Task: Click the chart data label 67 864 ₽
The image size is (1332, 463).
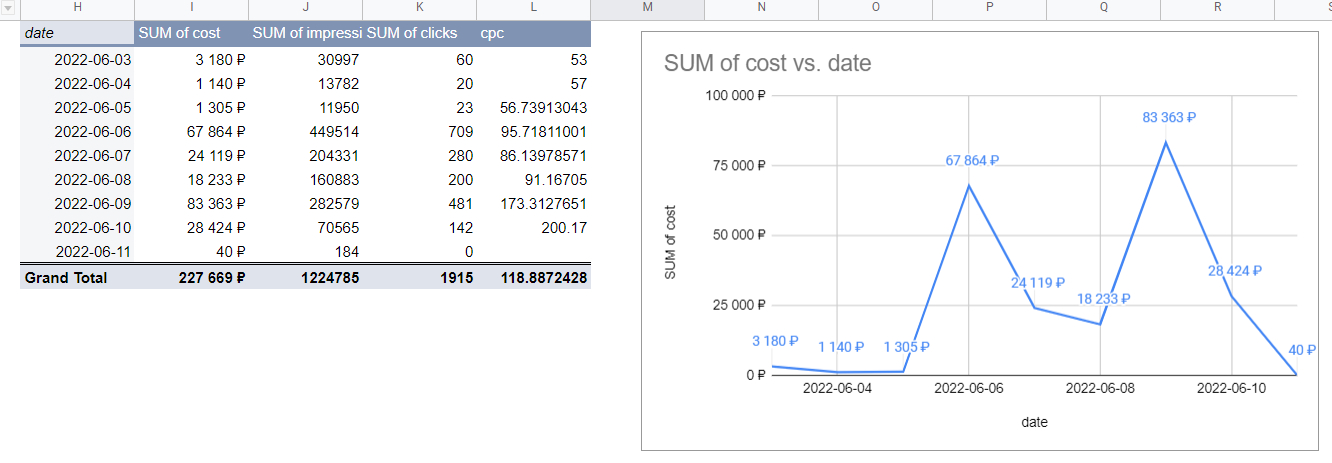Action: tap(972, 161)
